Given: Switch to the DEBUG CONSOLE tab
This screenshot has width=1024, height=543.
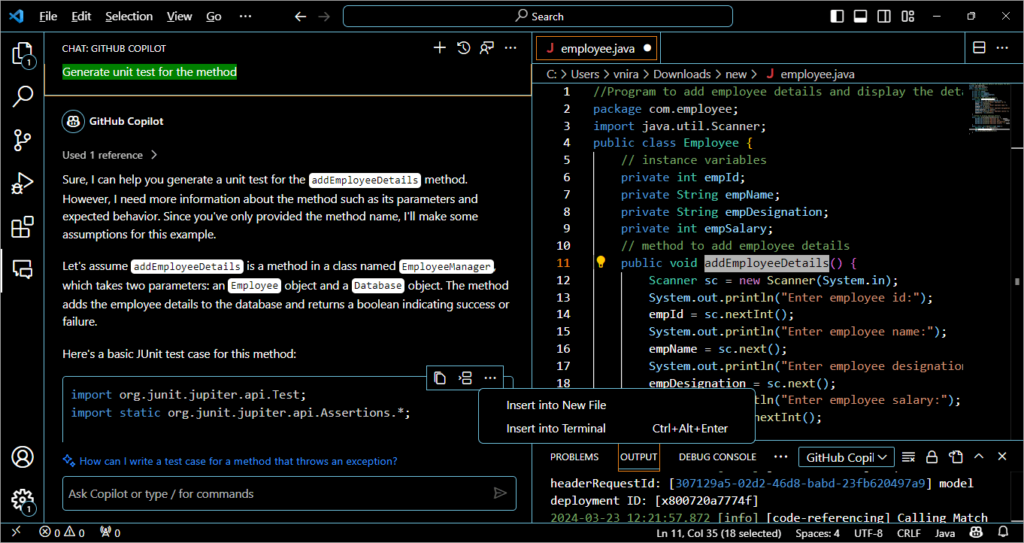Looking at the screenshot, I should pos(717,457).
